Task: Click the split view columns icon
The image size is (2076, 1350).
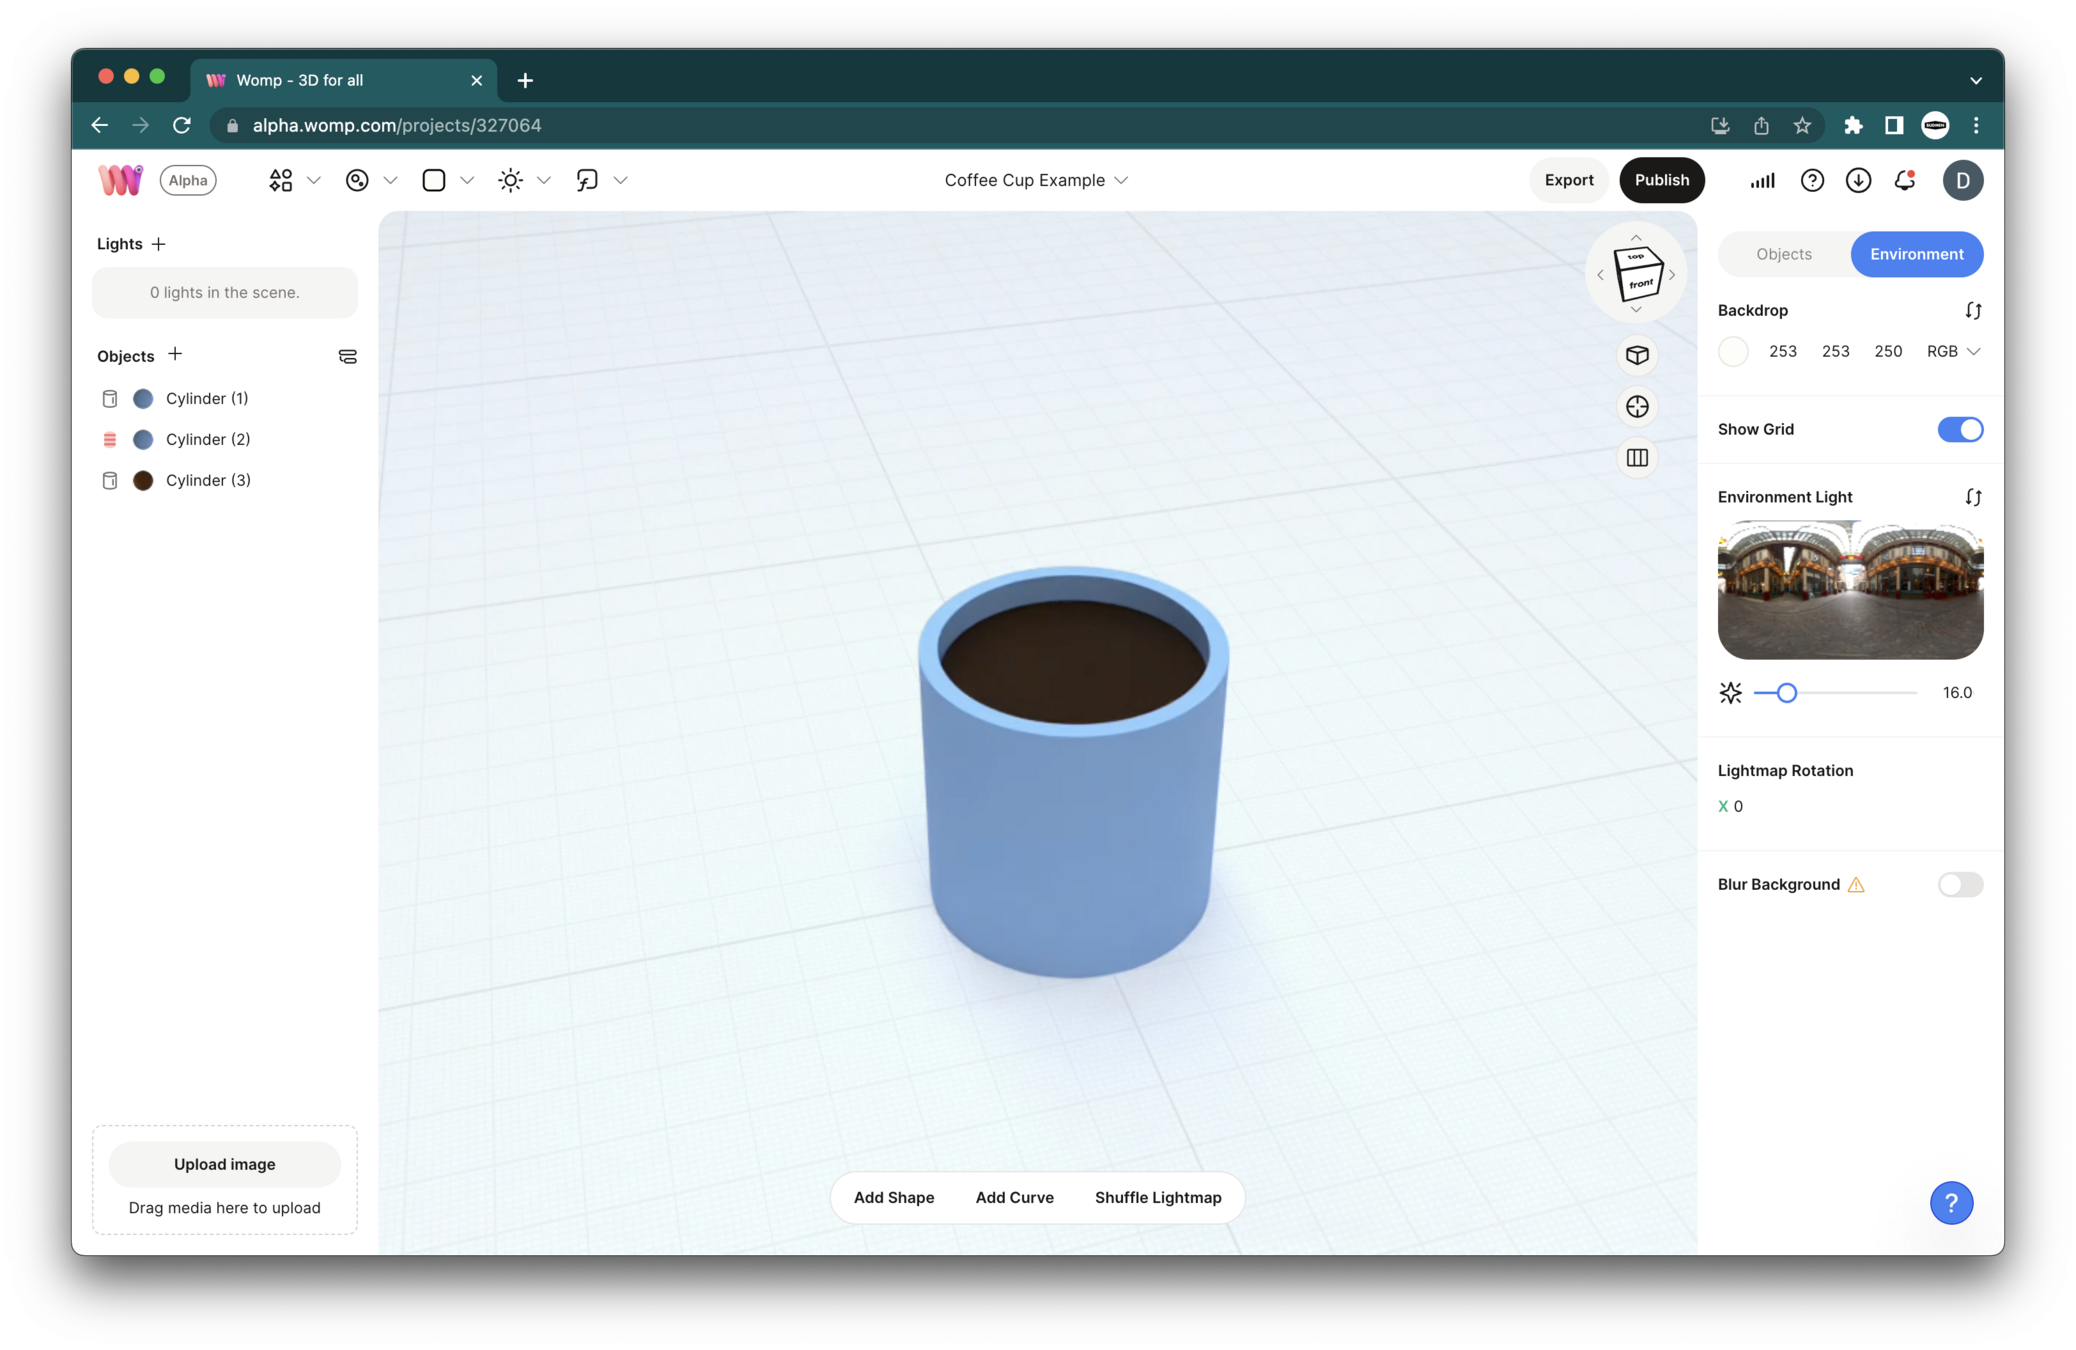Action: point(1637,458)
